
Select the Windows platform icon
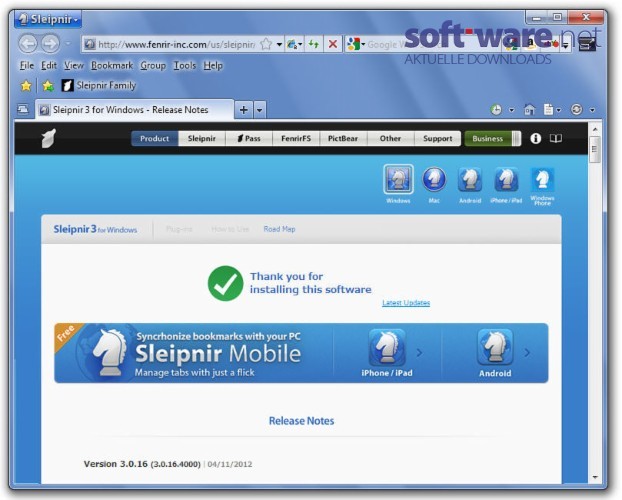pos(398,184)
